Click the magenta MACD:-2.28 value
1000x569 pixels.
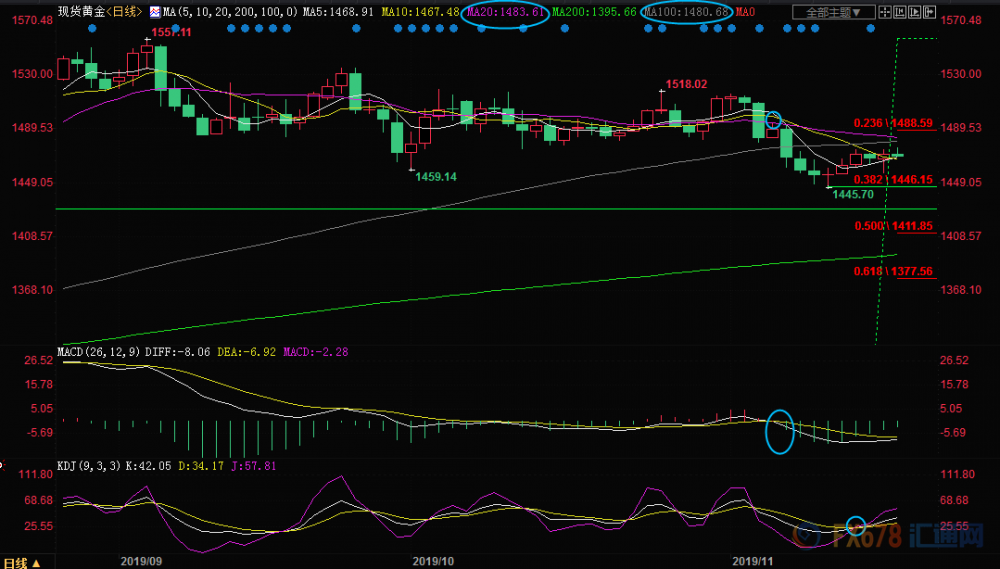coord(316,351)
